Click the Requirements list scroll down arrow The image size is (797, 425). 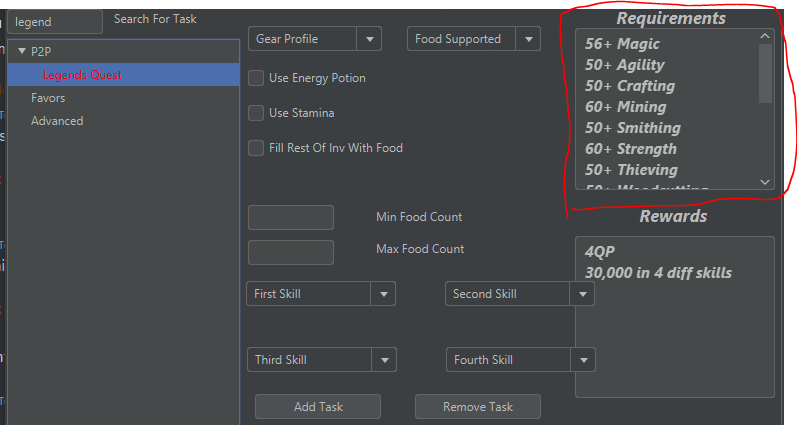pos(765,182)
